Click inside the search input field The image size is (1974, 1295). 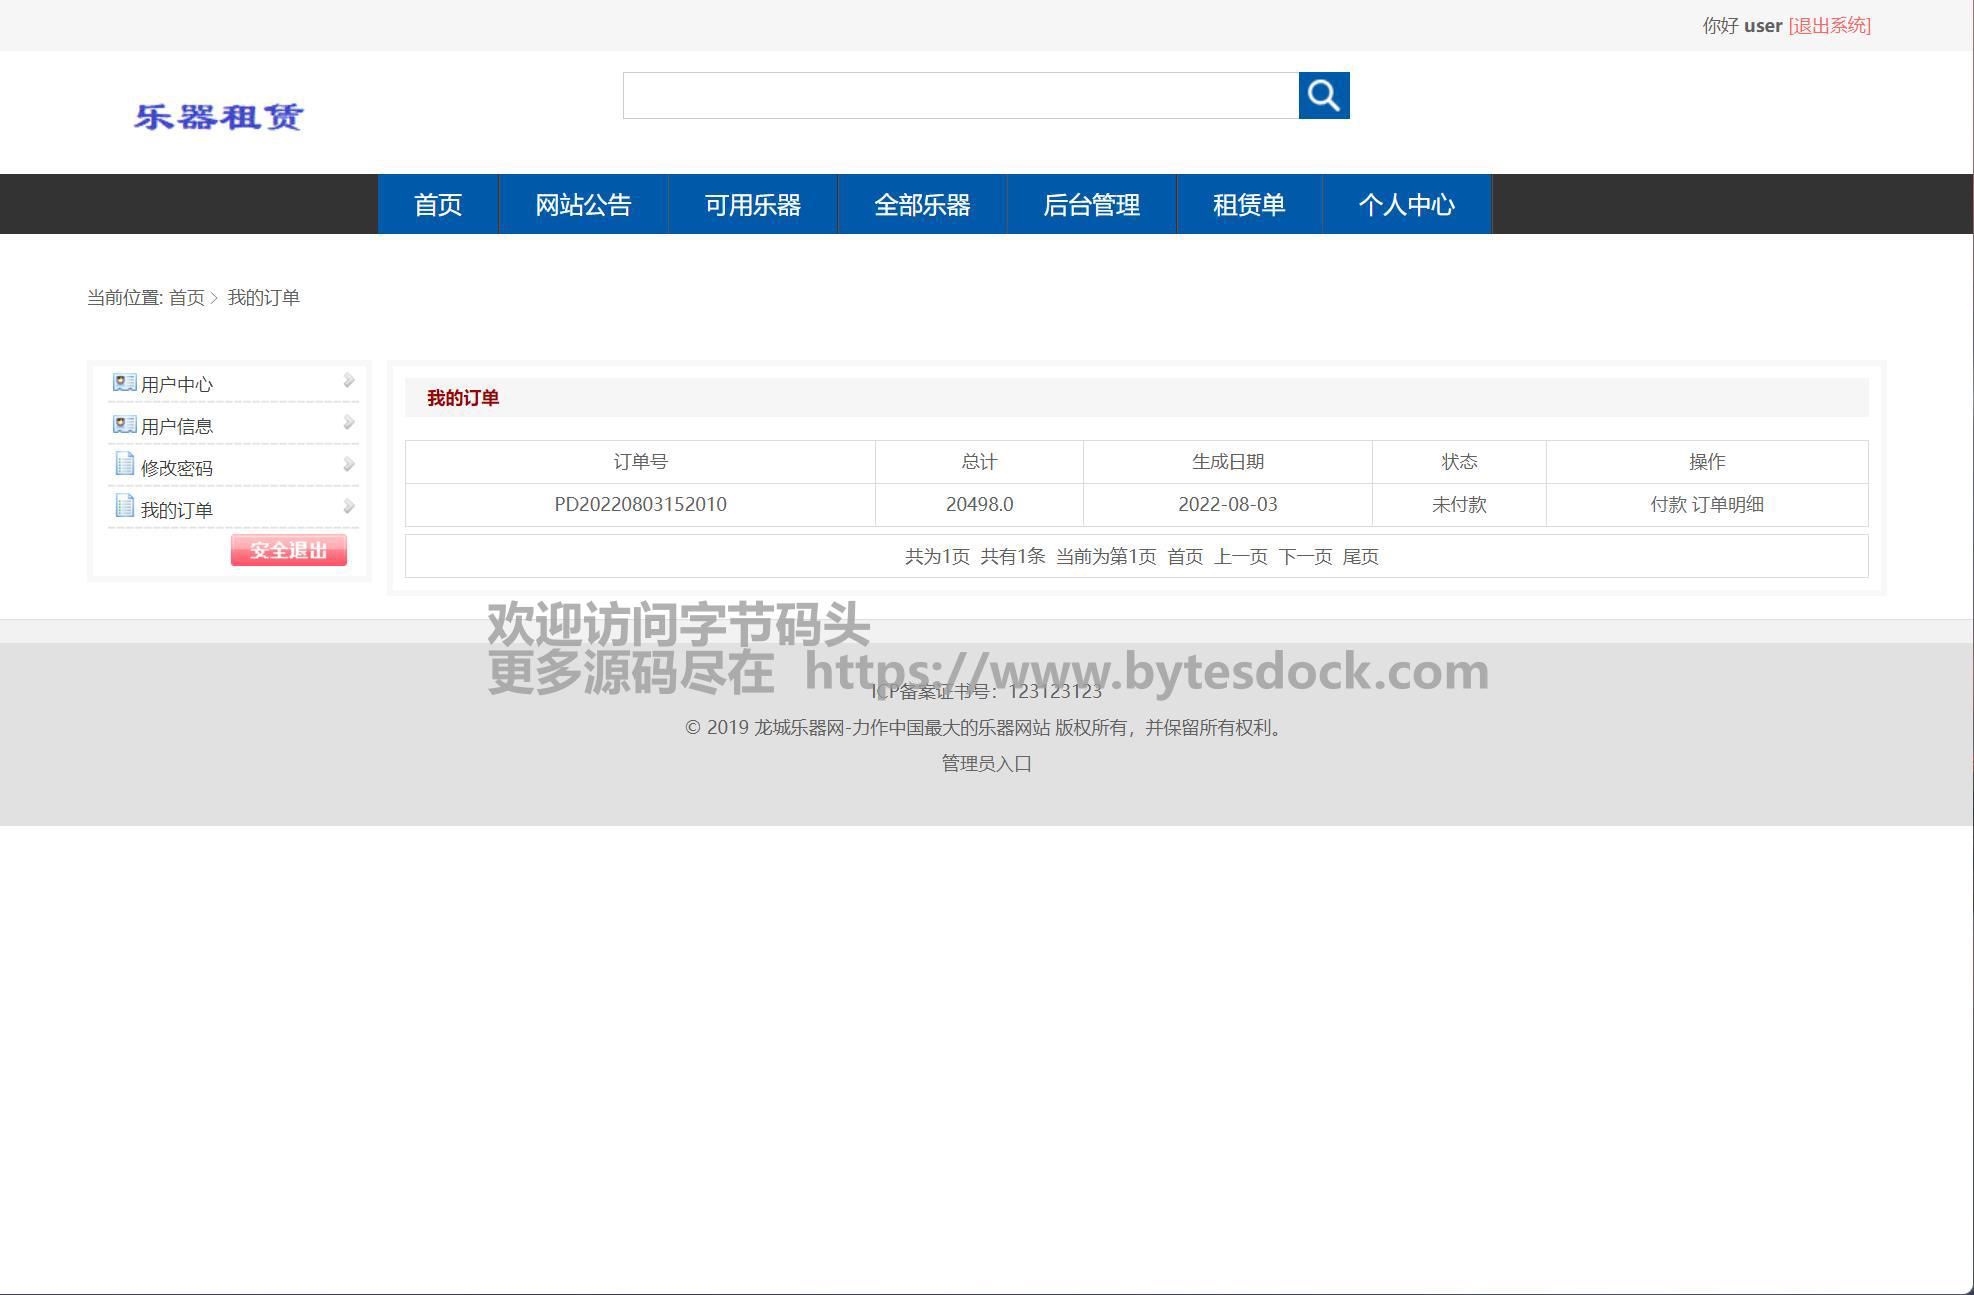pyautogui.click(x=960, y=95)
